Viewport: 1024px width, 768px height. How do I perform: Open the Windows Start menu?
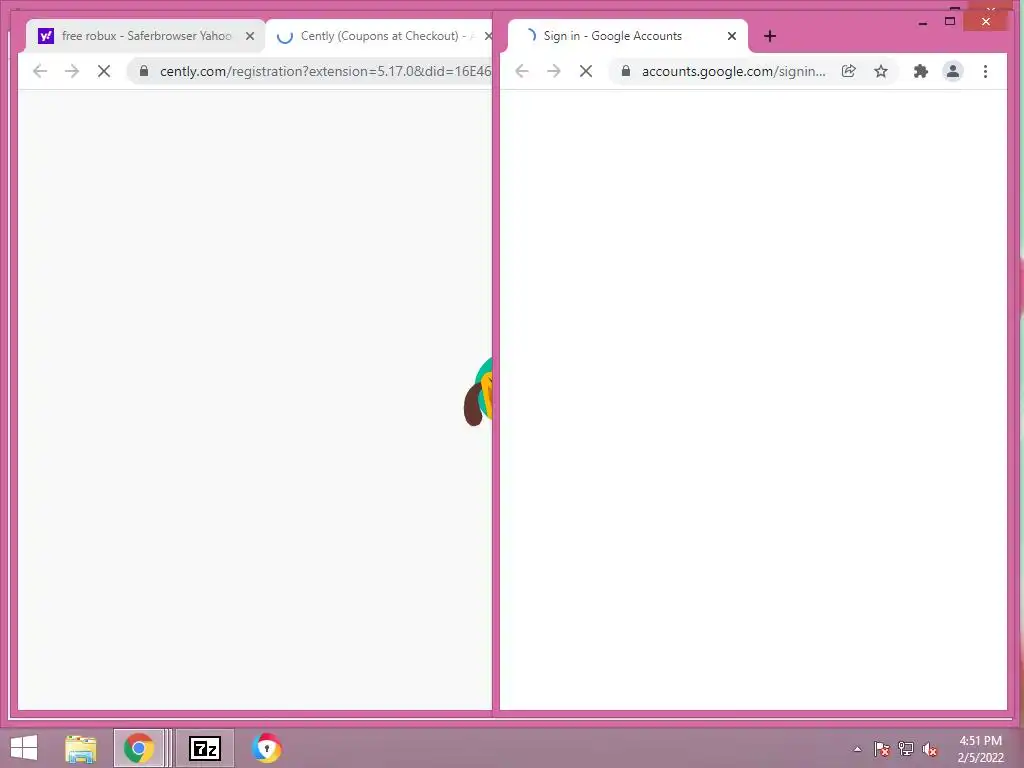pos(24,748)
